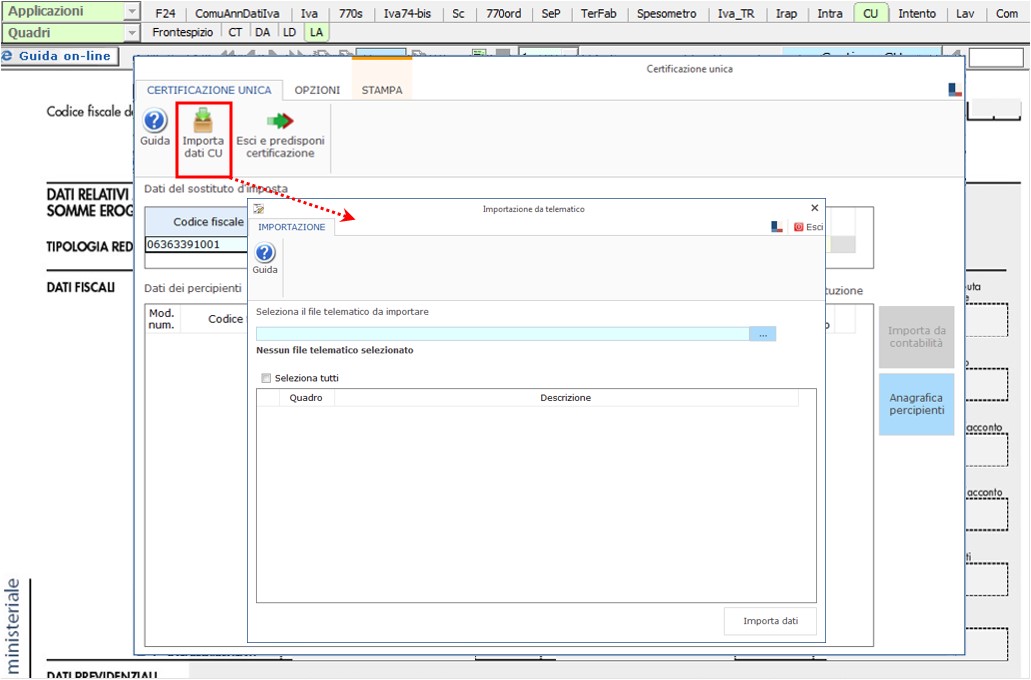
Task: Click the Descrizione column header
Action: click(x=565, y=398)
